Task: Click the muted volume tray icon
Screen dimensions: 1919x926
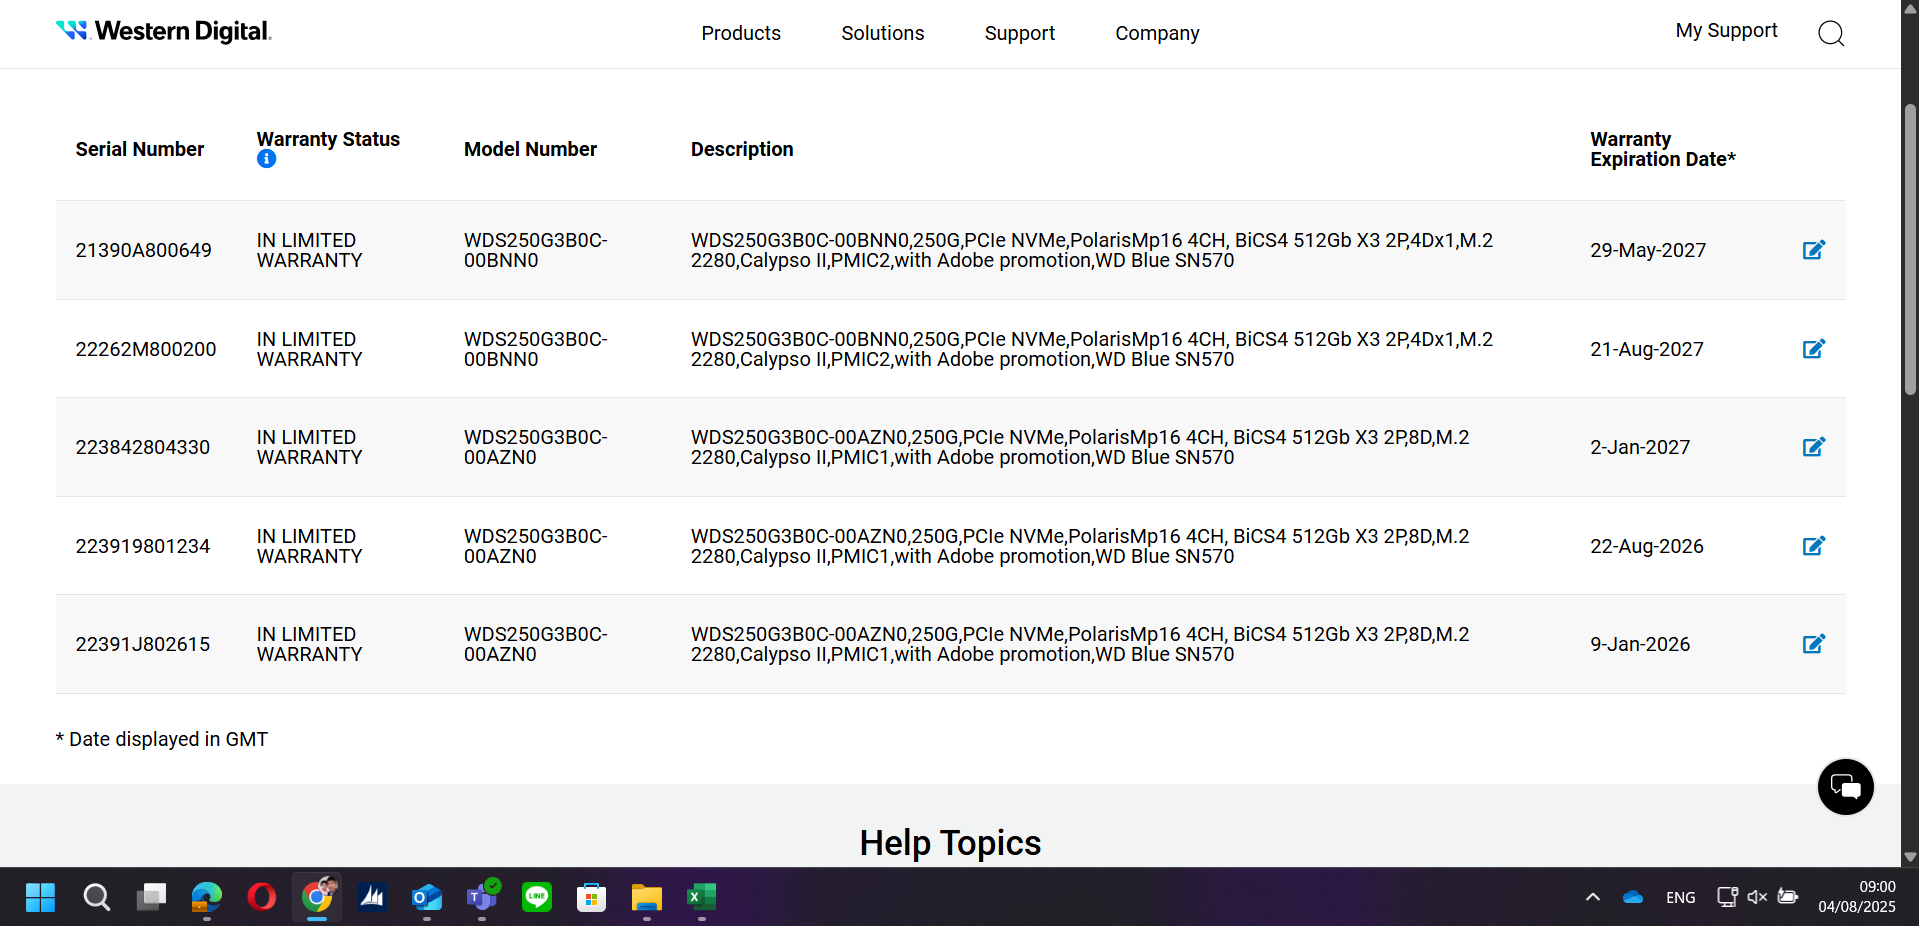Action: 1757,897
